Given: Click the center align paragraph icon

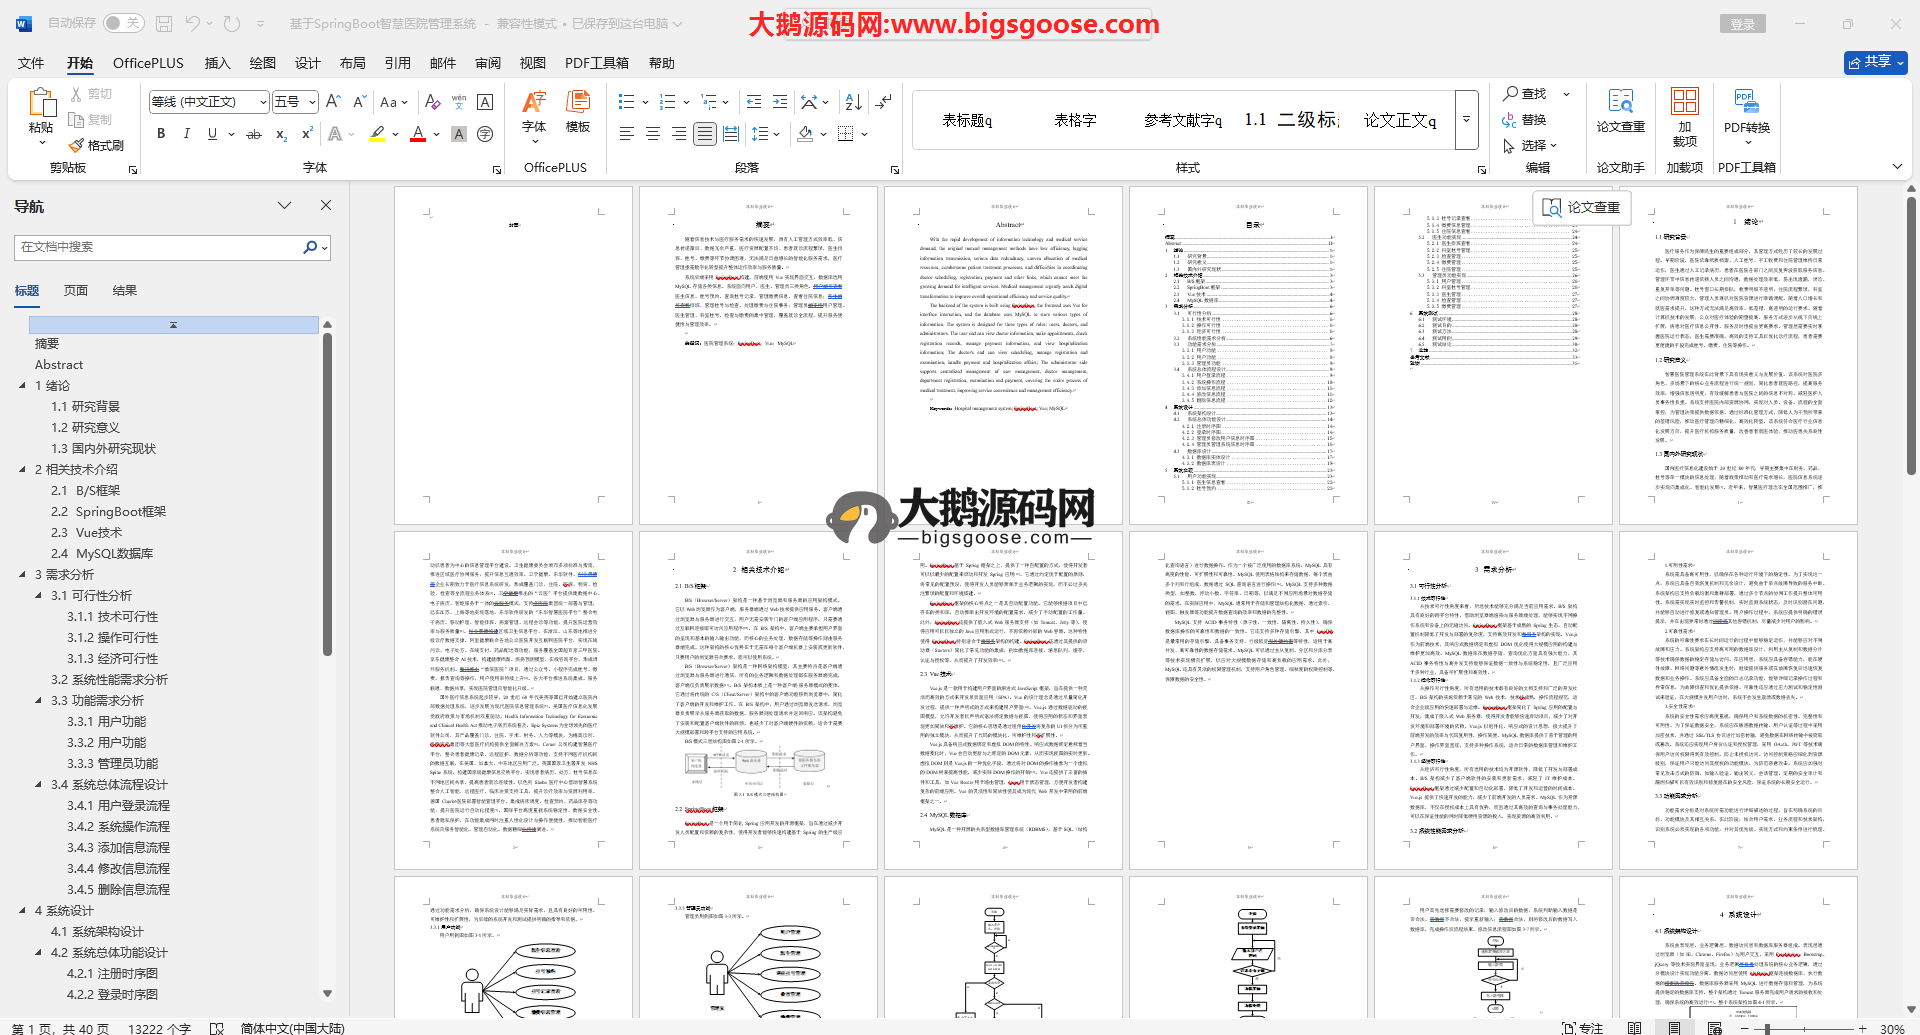Looking at the screenshot, I should click(x=653, y=134).
